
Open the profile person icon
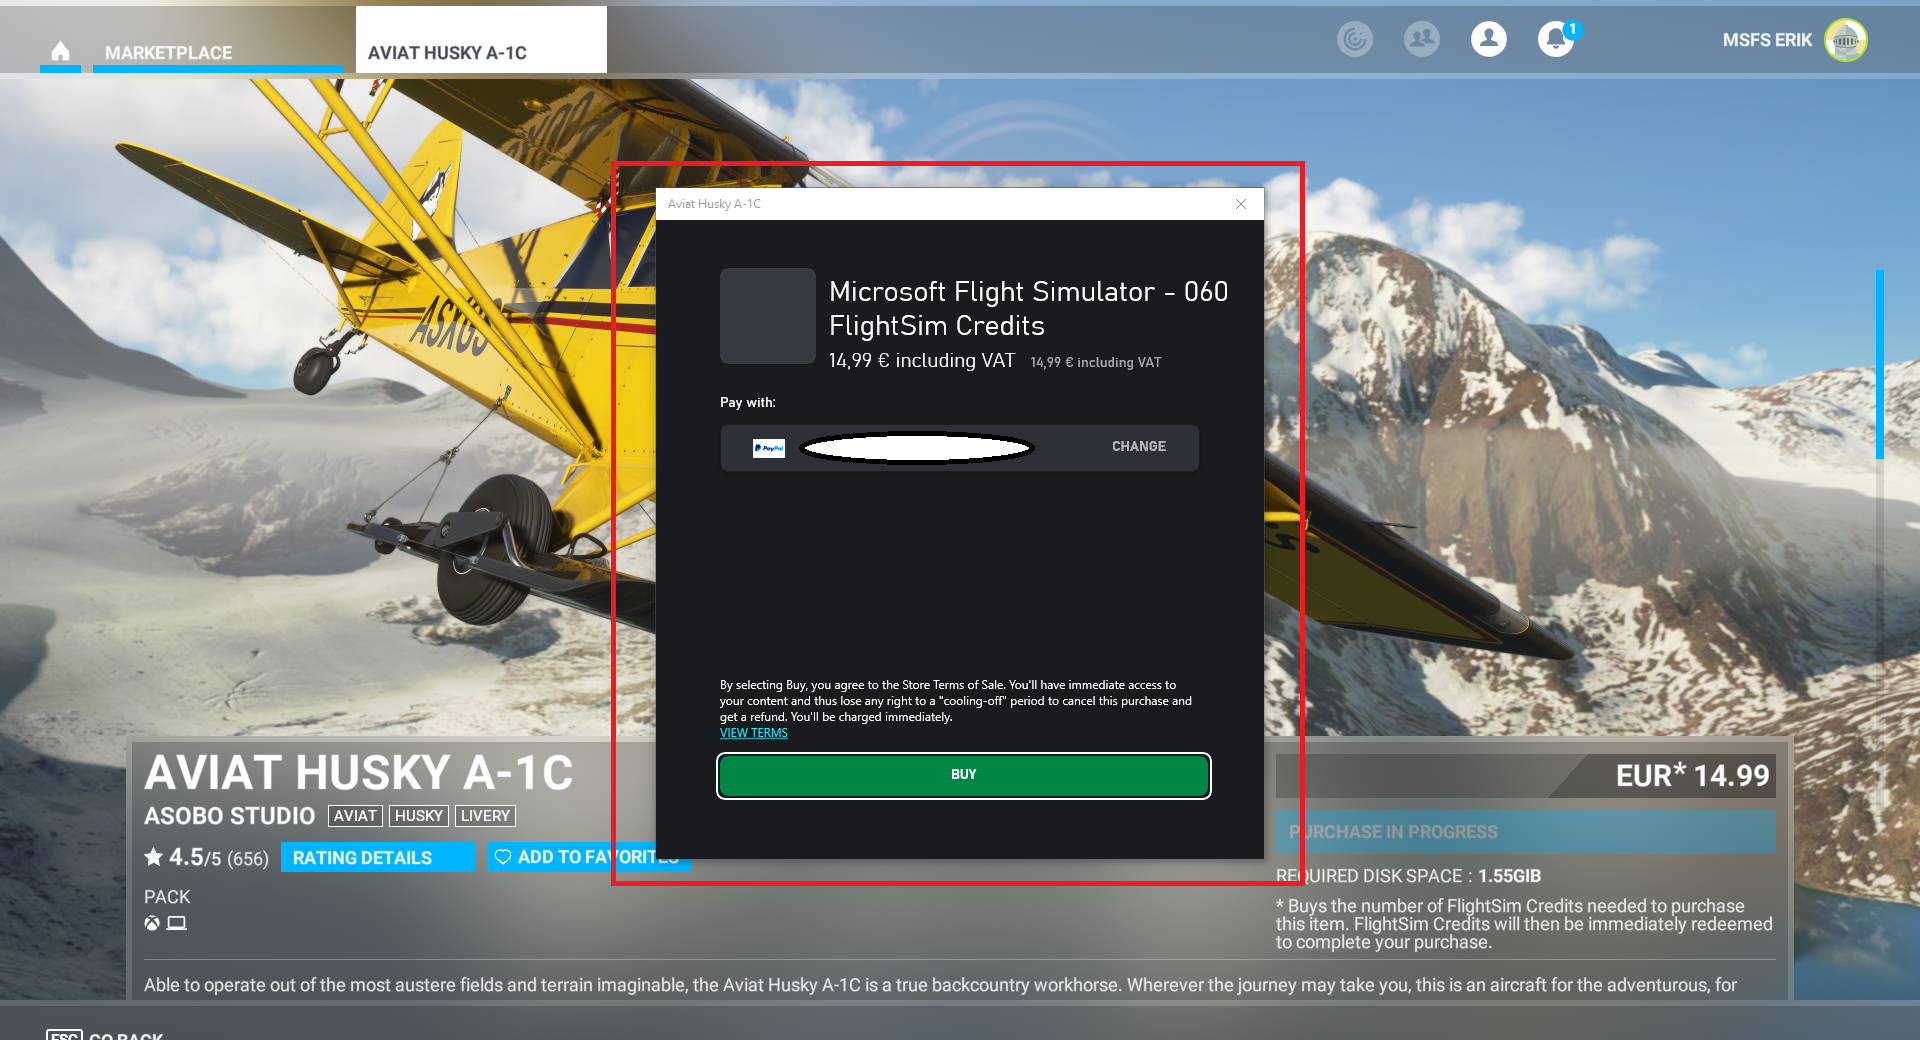[x=1488, y=40]
